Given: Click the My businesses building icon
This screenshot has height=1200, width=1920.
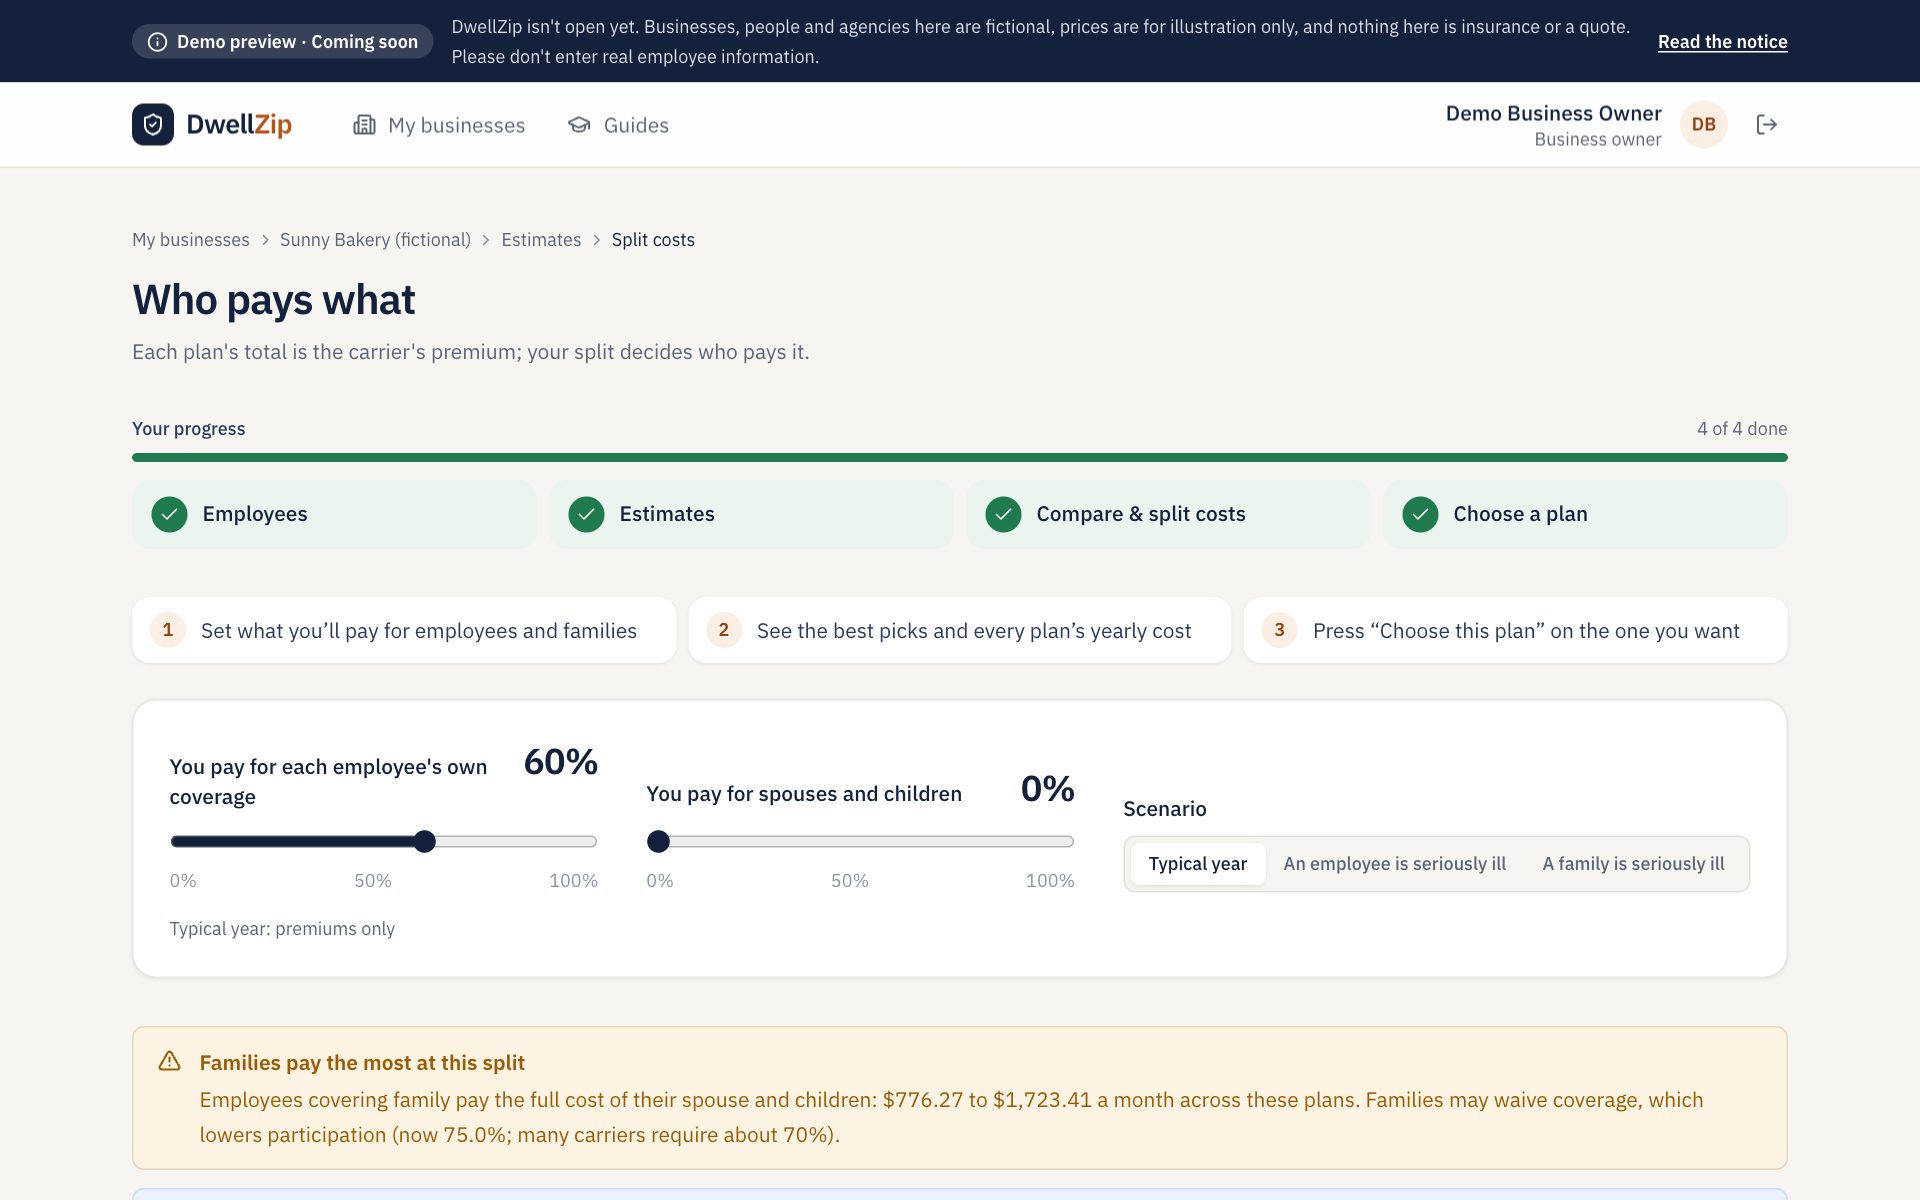Looking at the screenshot, I should pyautogui.click(x=364, y=125).
